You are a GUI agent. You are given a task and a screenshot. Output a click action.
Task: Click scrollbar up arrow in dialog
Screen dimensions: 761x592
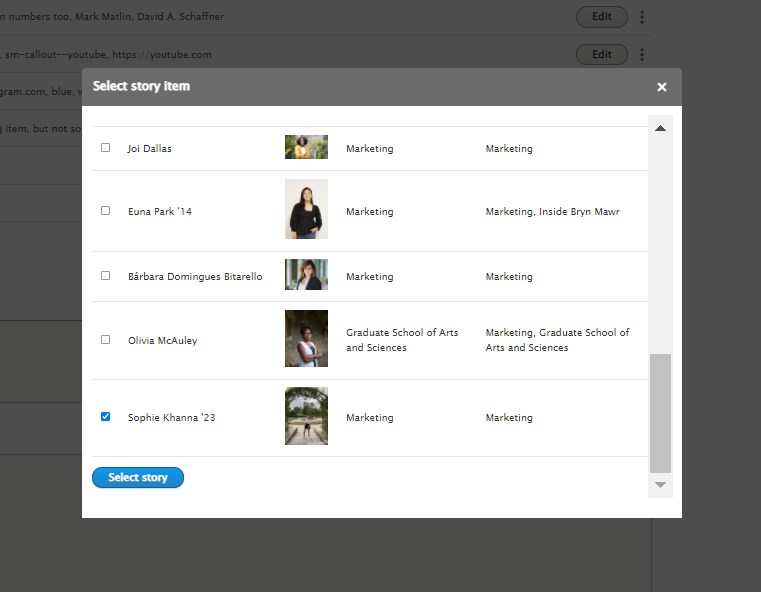coord(660,128)
